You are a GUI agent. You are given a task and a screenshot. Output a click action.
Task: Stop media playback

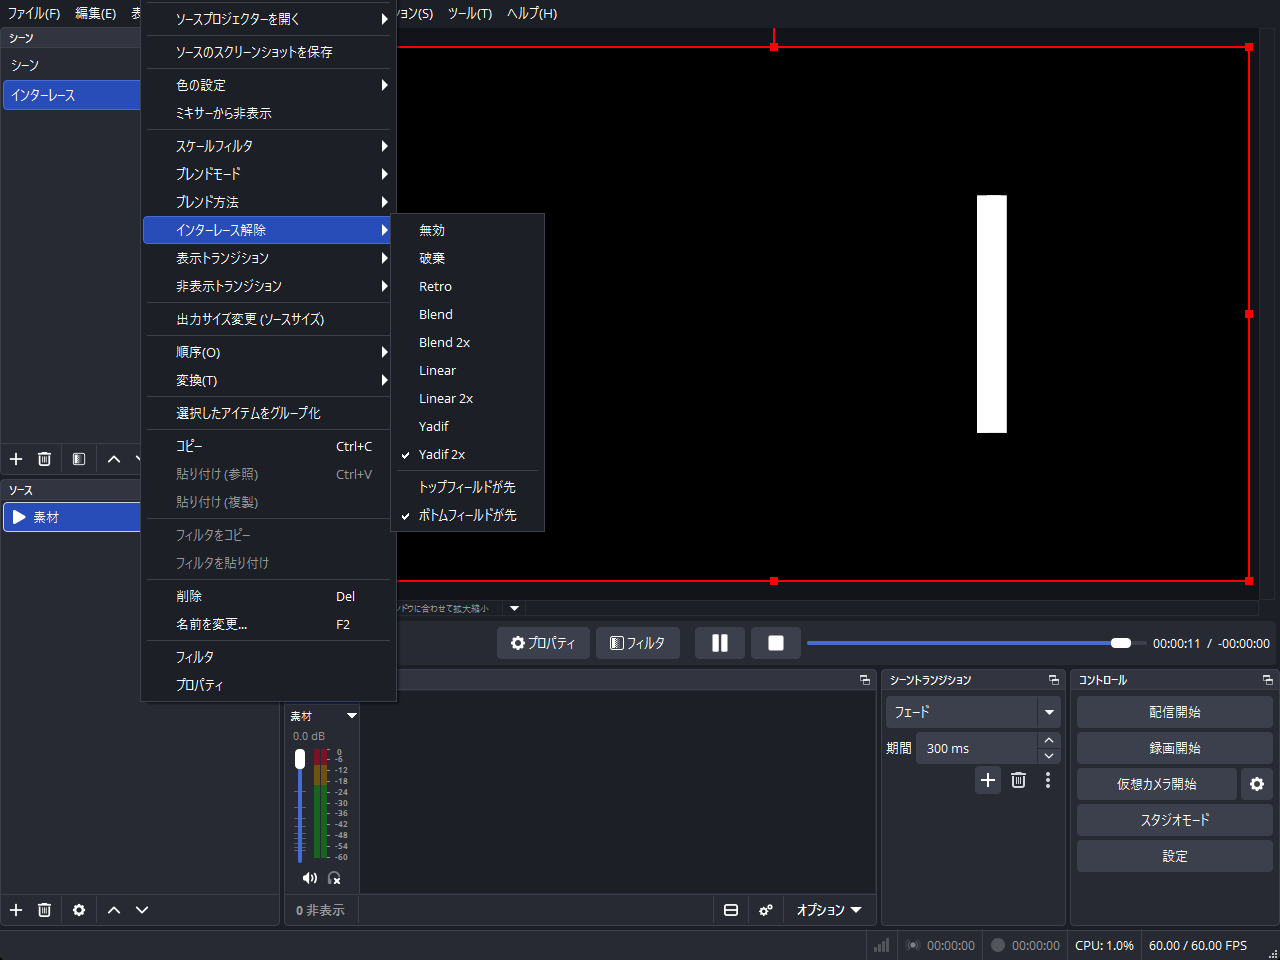776,643
